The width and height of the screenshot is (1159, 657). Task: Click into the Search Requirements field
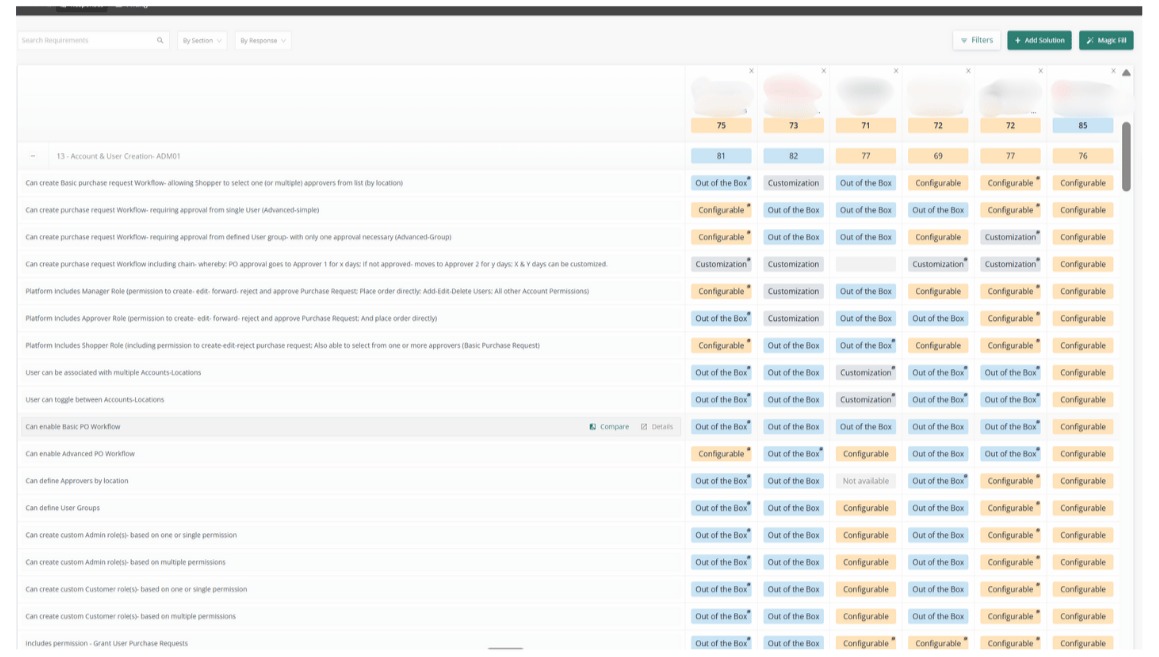click(x=85, y=41)
